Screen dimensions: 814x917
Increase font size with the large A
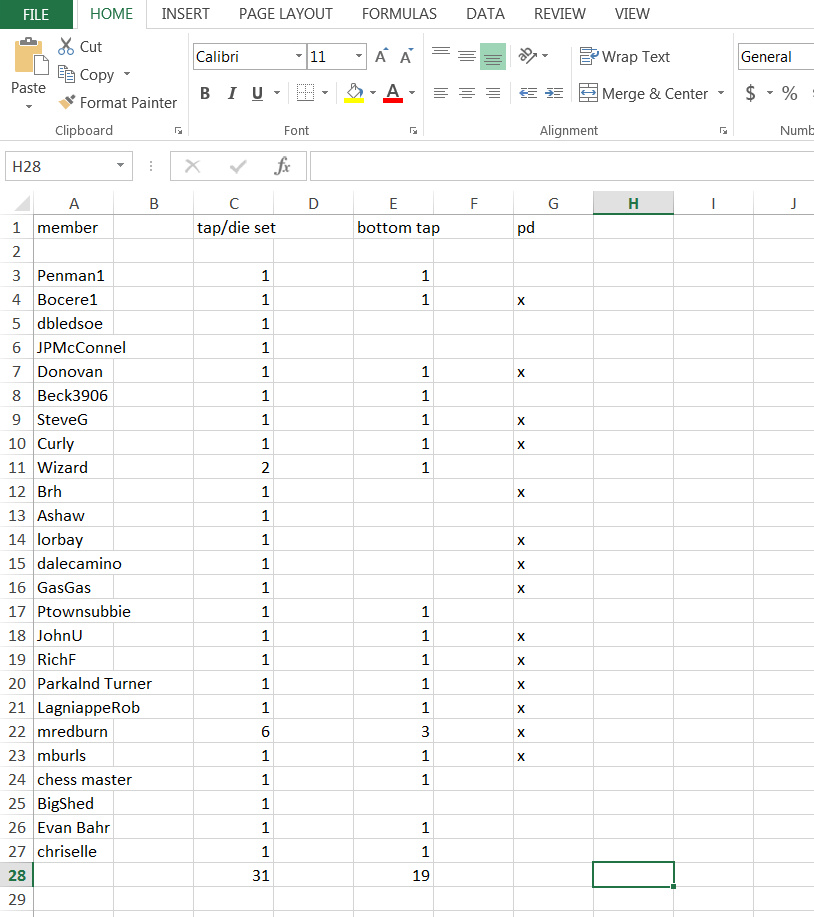point(381,57)
